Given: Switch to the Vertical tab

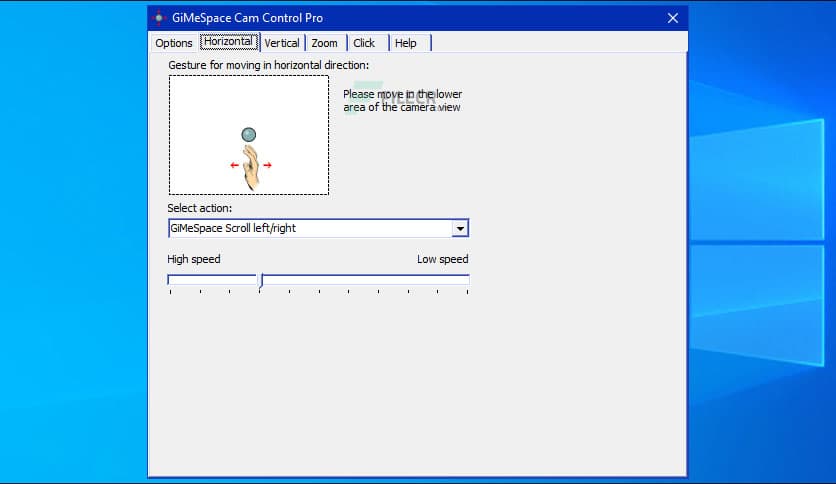Looking at the screenshot, I should point(282,43).
